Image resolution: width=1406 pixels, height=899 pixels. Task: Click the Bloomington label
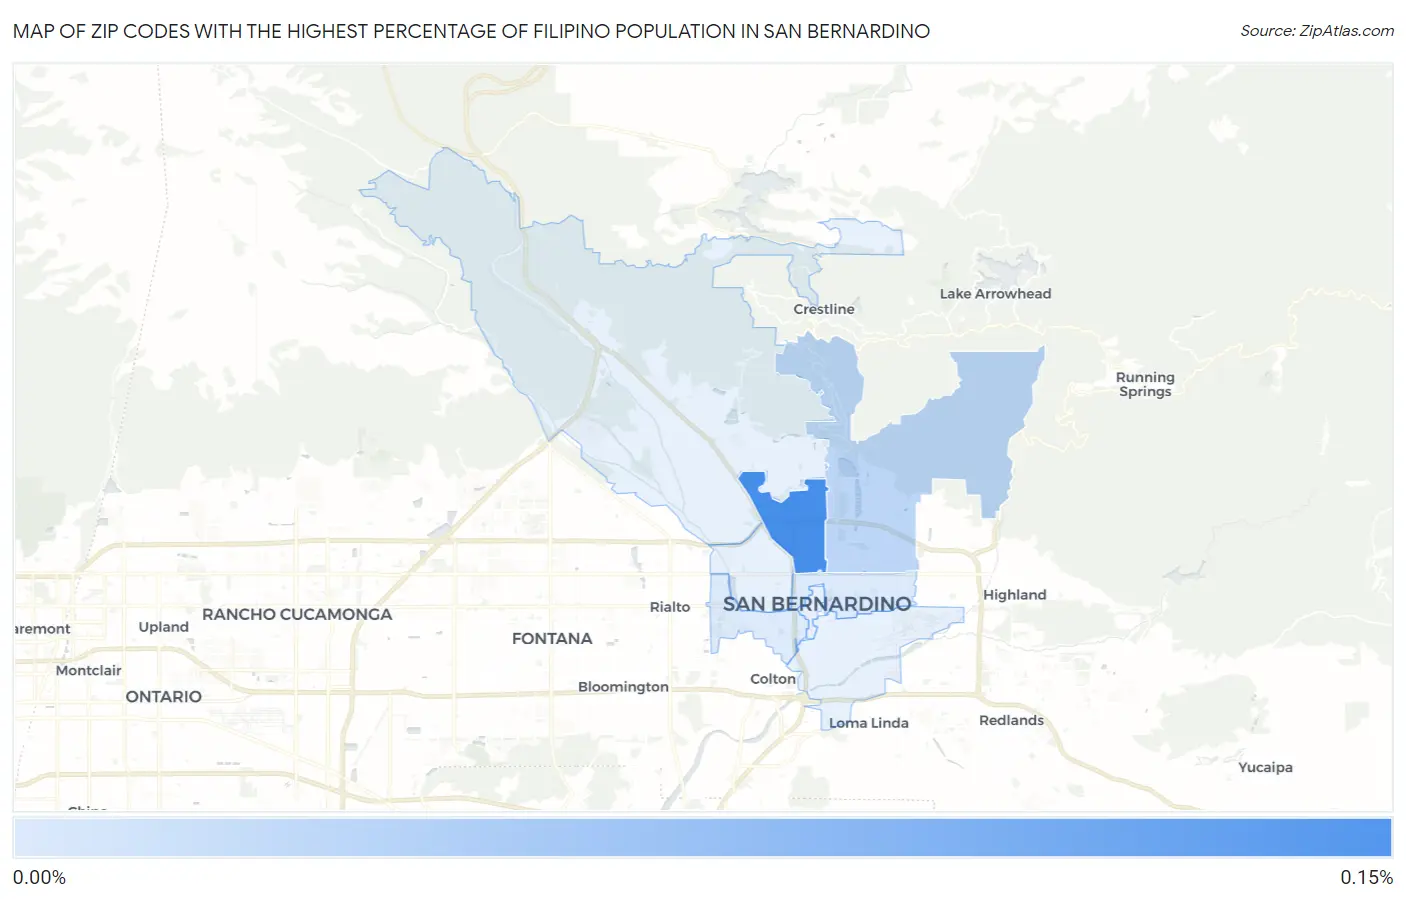pyautogui.click(x=623, y=687)
